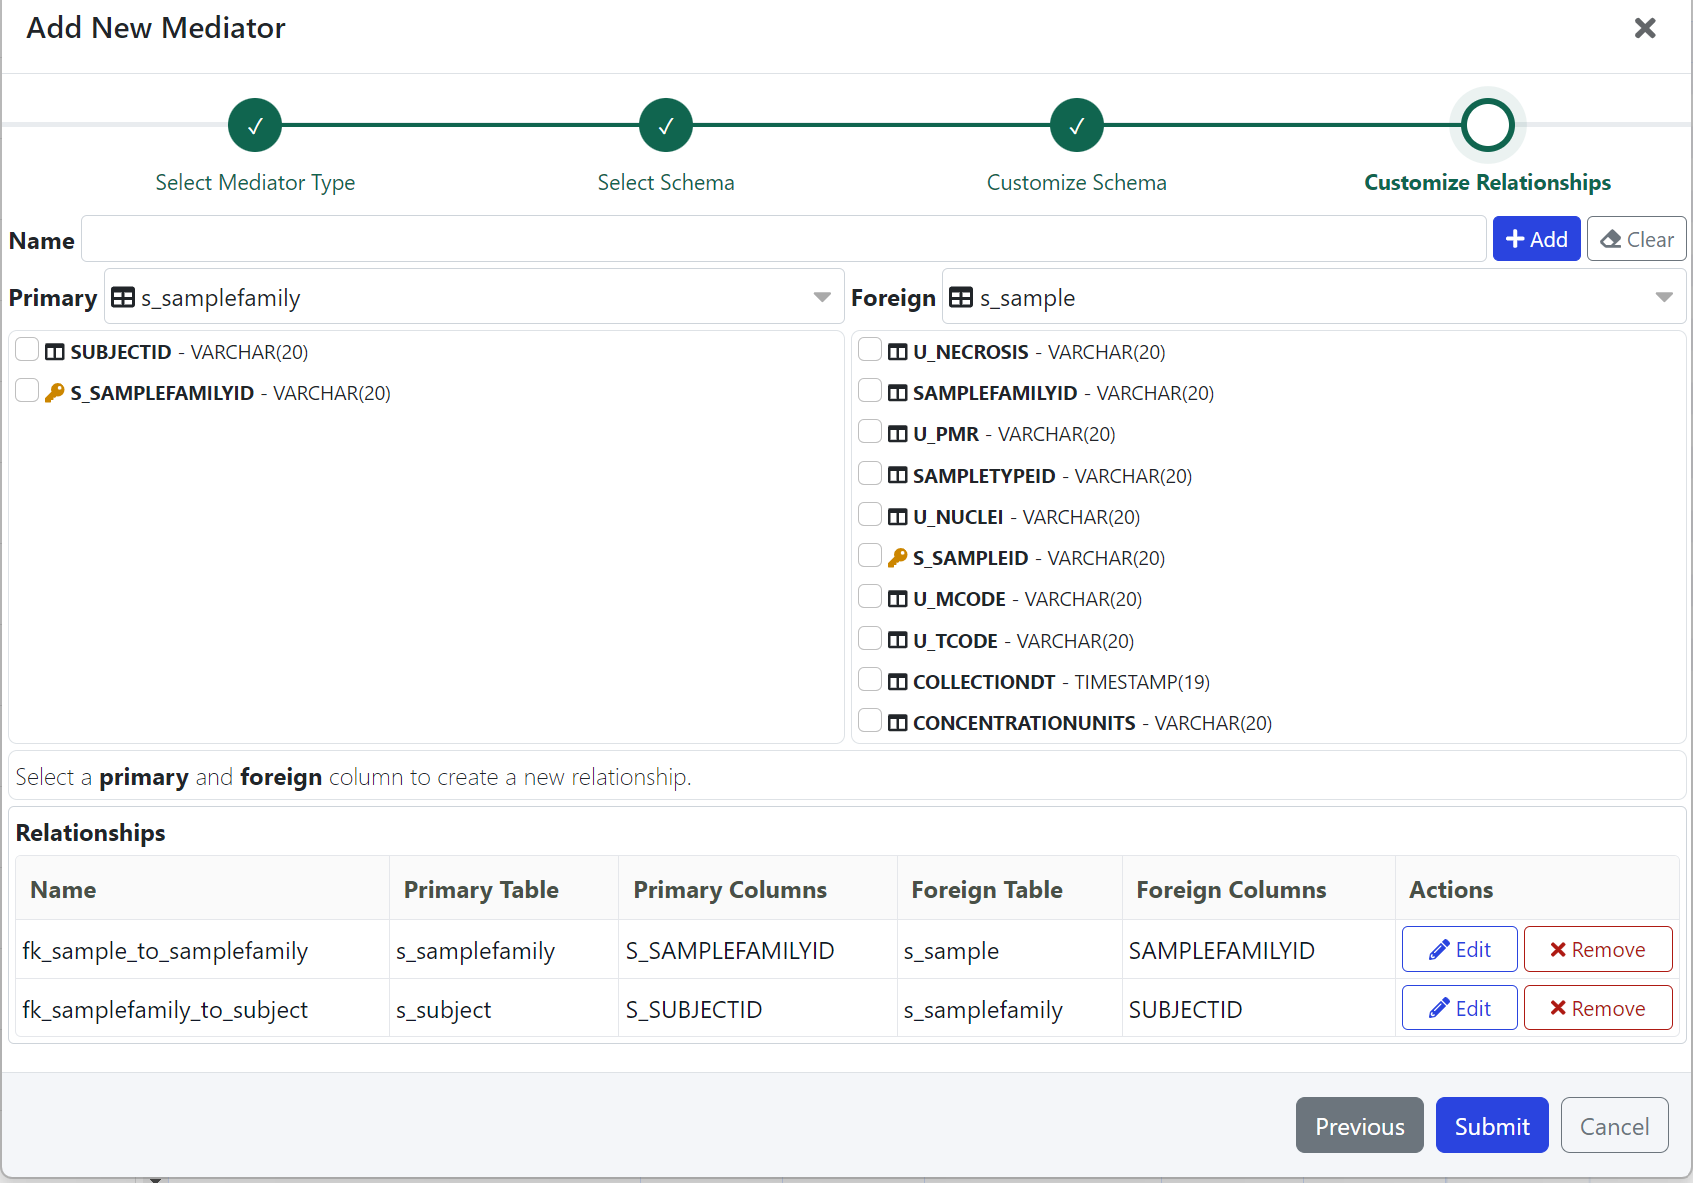This screenshot has height=1183, width=1693.
Task: Remove the fk_samplefamily_to_subject relationship
Action: [1597, 1008]
